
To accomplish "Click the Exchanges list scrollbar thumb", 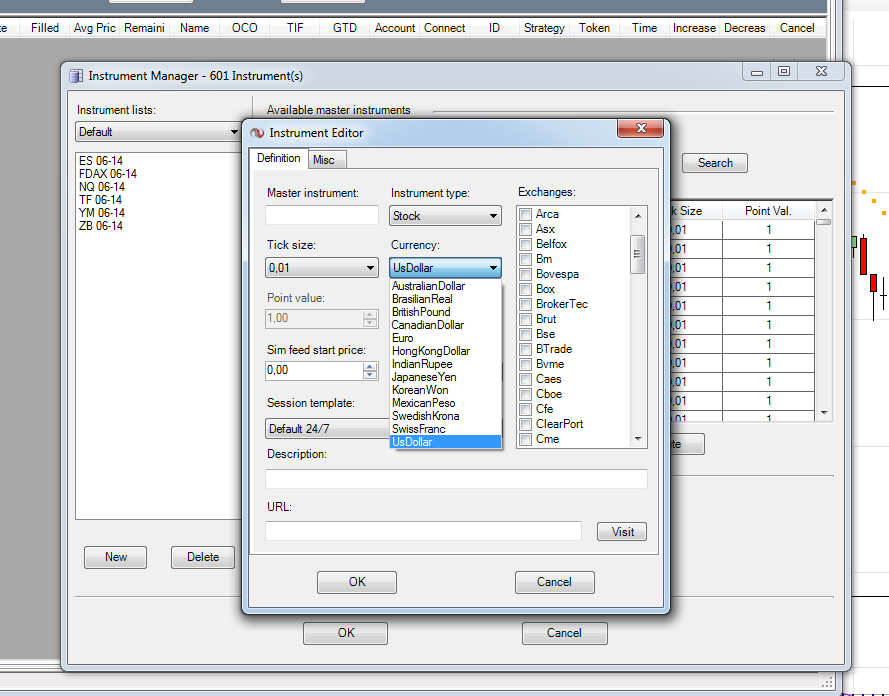I will pyautogui.click(x=638, y=254).
